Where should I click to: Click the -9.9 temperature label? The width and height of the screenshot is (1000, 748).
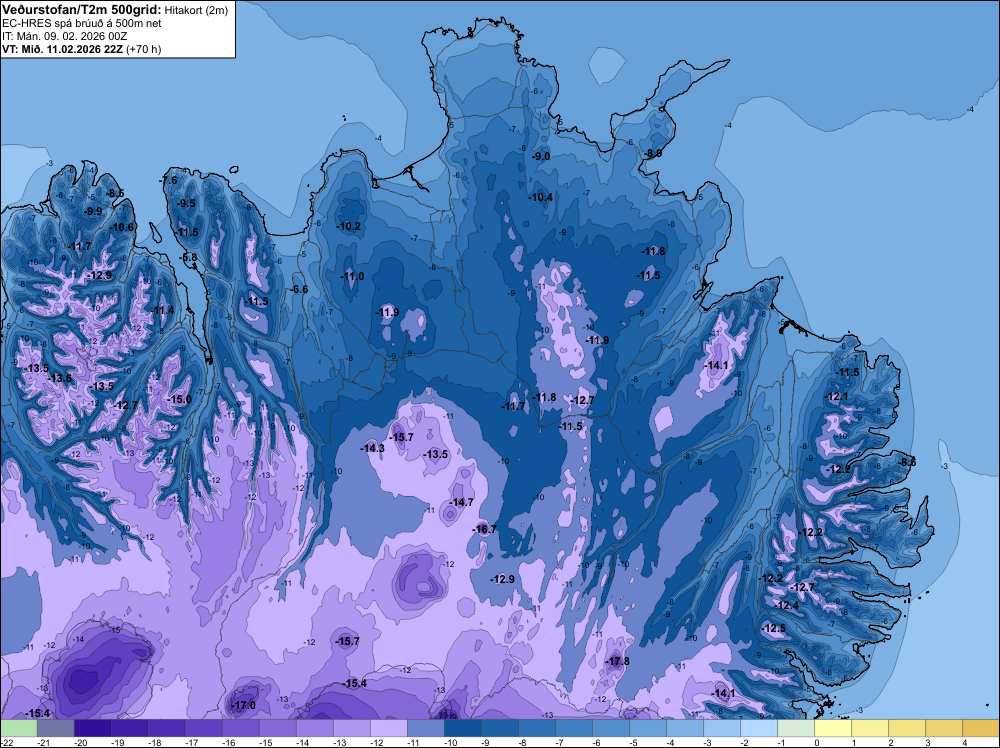[94, 211]
